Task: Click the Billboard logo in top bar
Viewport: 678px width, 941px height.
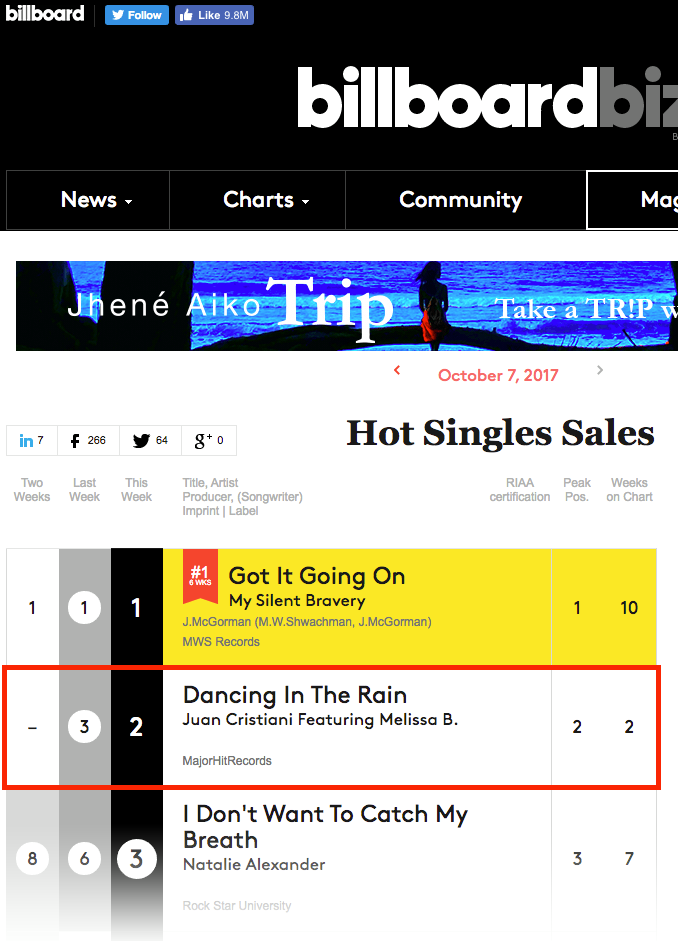Action: [x=45, y=14]
